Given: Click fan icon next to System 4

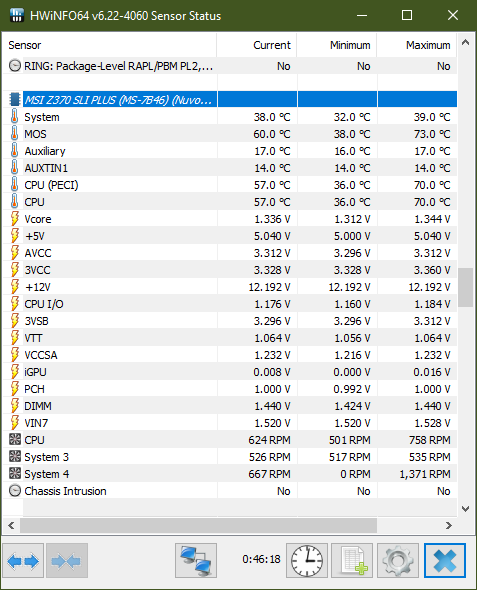Looking at the screenshot, I should pos(15,474).
